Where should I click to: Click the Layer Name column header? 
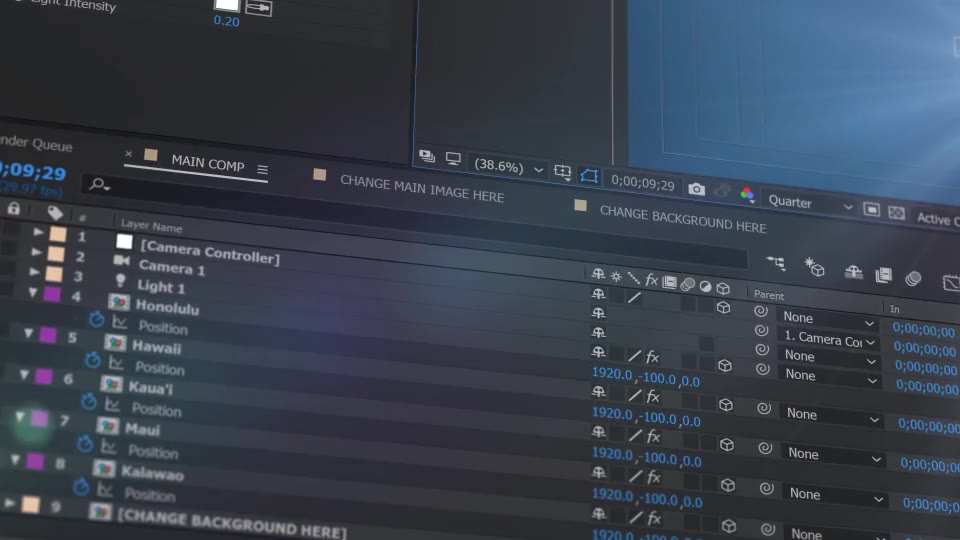[151, 226]
